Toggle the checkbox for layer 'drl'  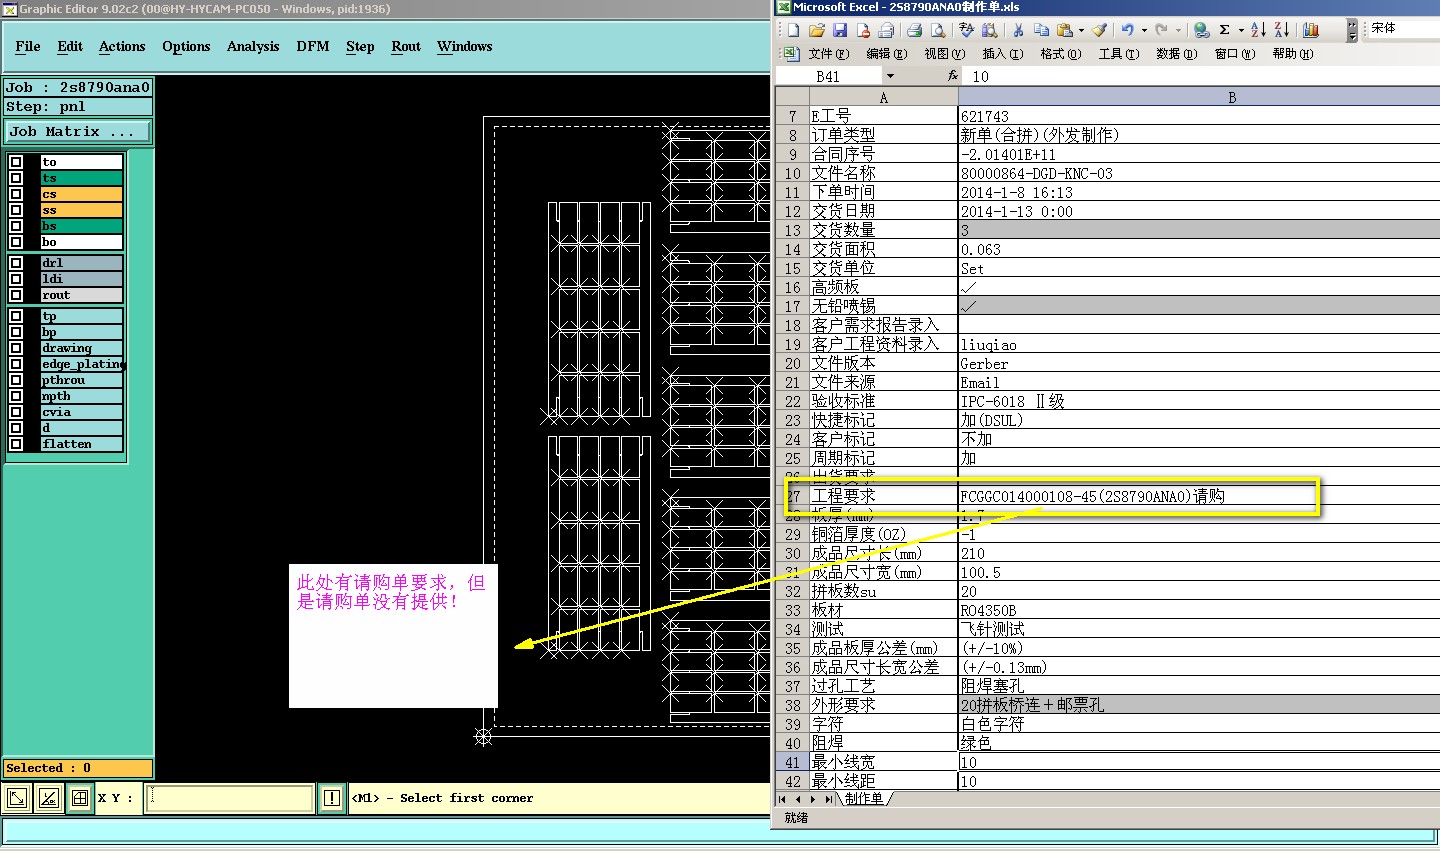point(16,263)
